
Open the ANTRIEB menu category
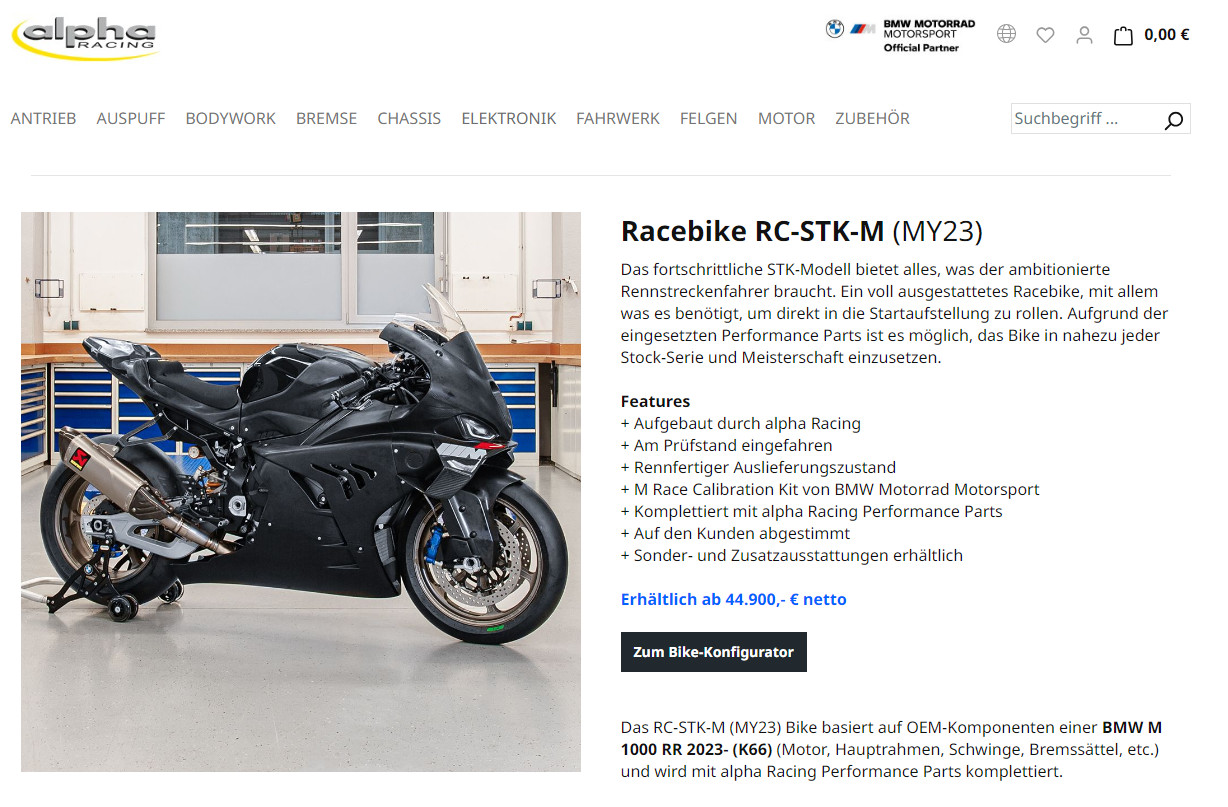pyautogui.click(x=43, y=118)
